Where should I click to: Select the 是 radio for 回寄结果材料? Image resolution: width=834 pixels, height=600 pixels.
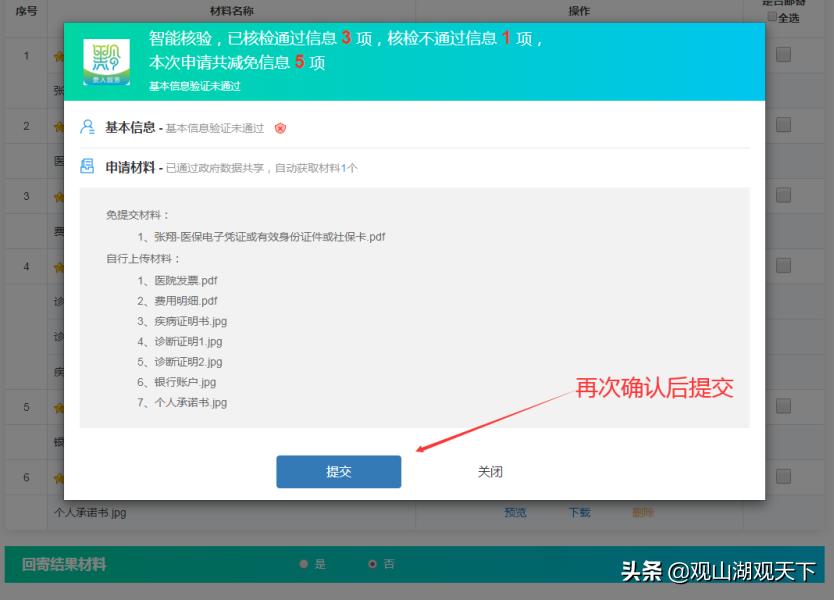304,564
